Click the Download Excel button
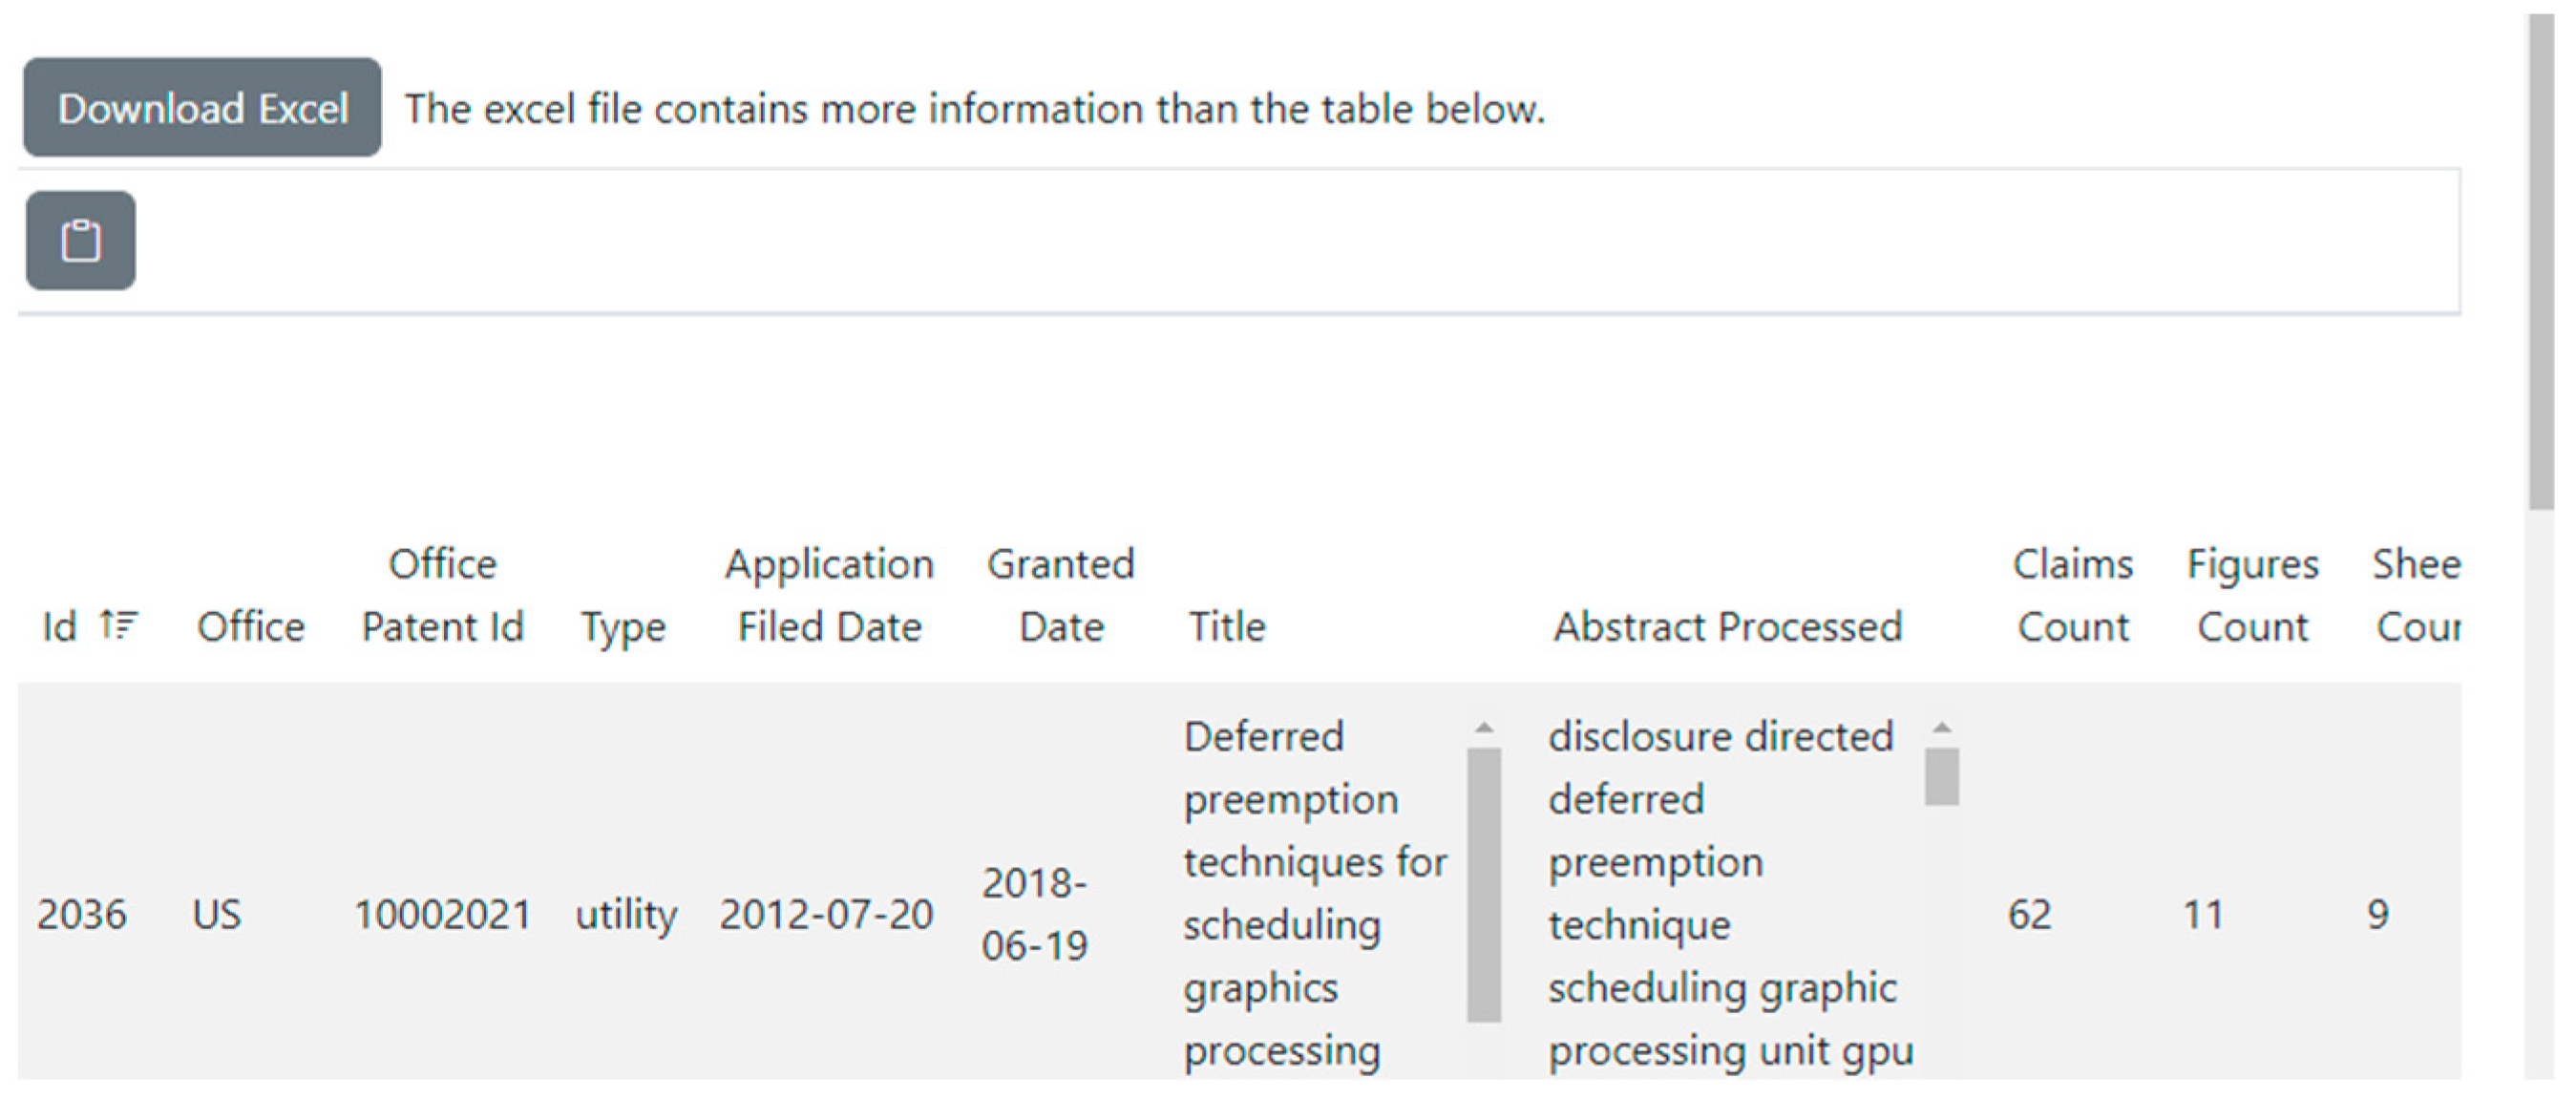Screen dimensions: 2576x1099 pos(203,107)
